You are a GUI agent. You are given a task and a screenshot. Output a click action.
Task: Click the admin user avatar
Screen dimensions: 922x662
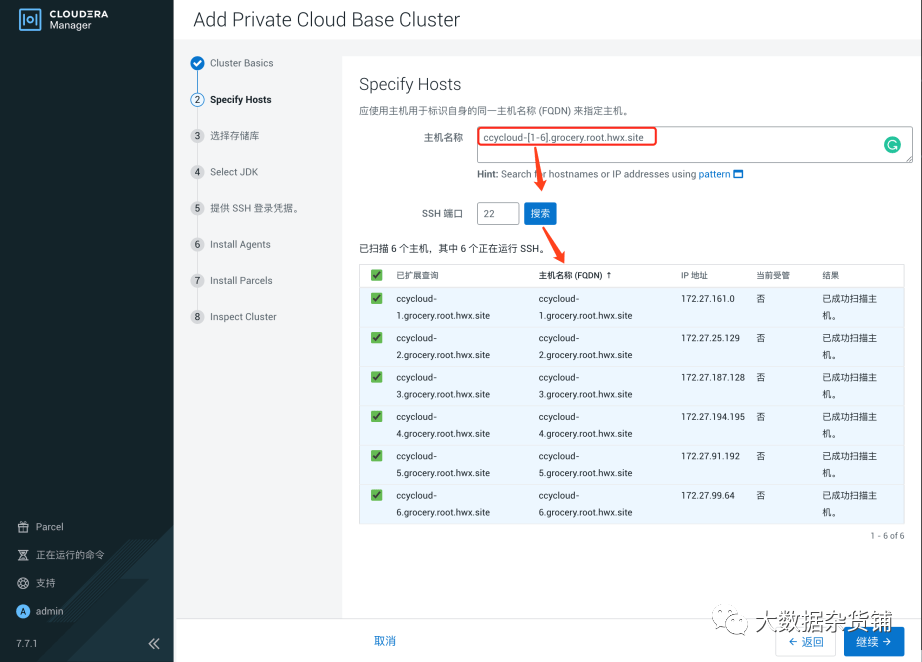tap(23, 611)
